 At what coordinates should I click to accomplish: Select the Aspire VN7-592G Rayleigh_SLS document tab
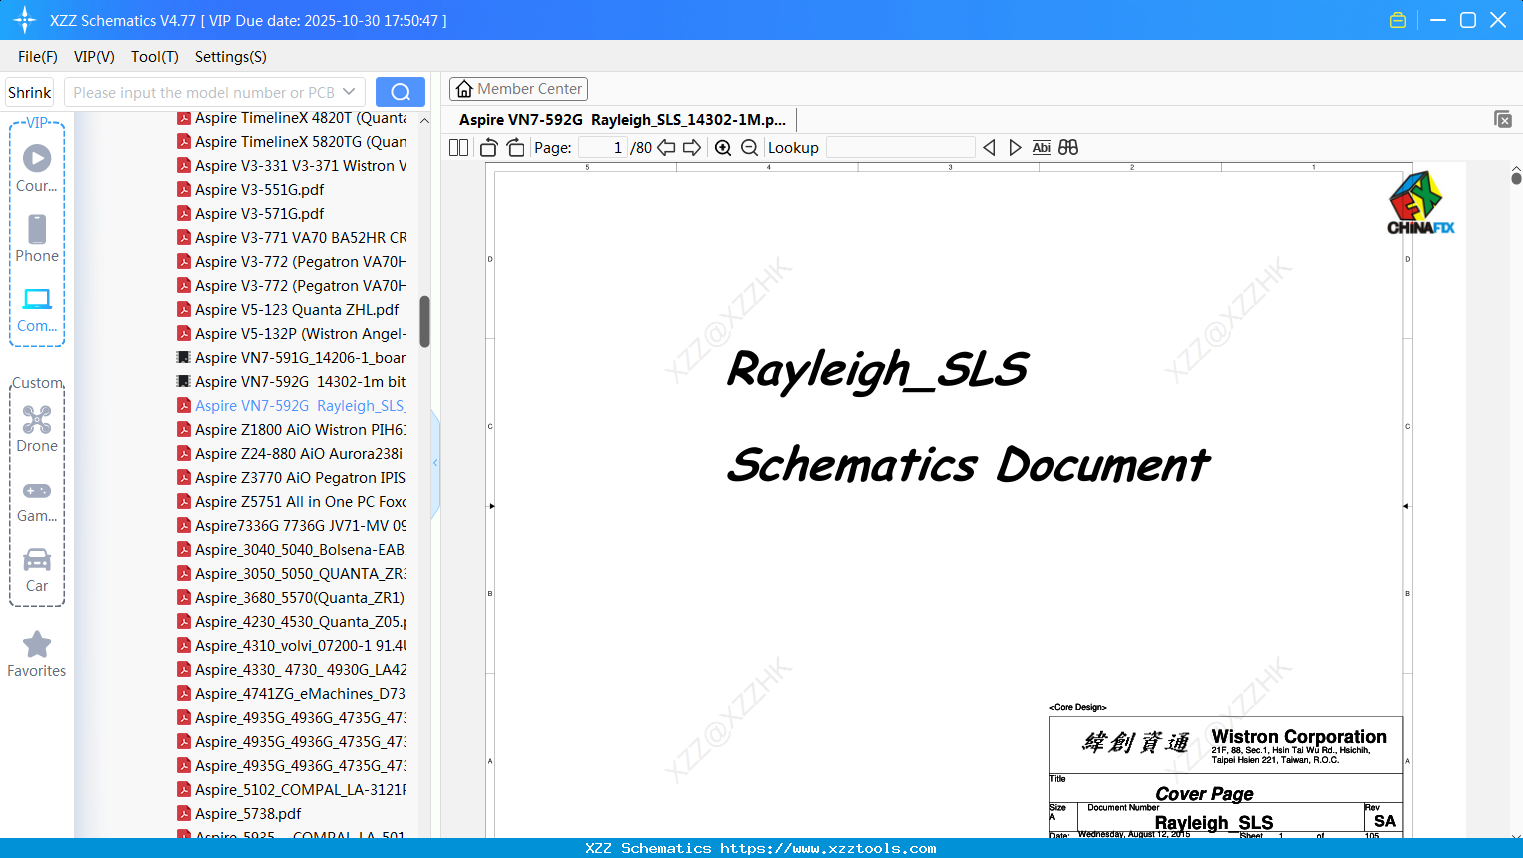pos(622,120)
